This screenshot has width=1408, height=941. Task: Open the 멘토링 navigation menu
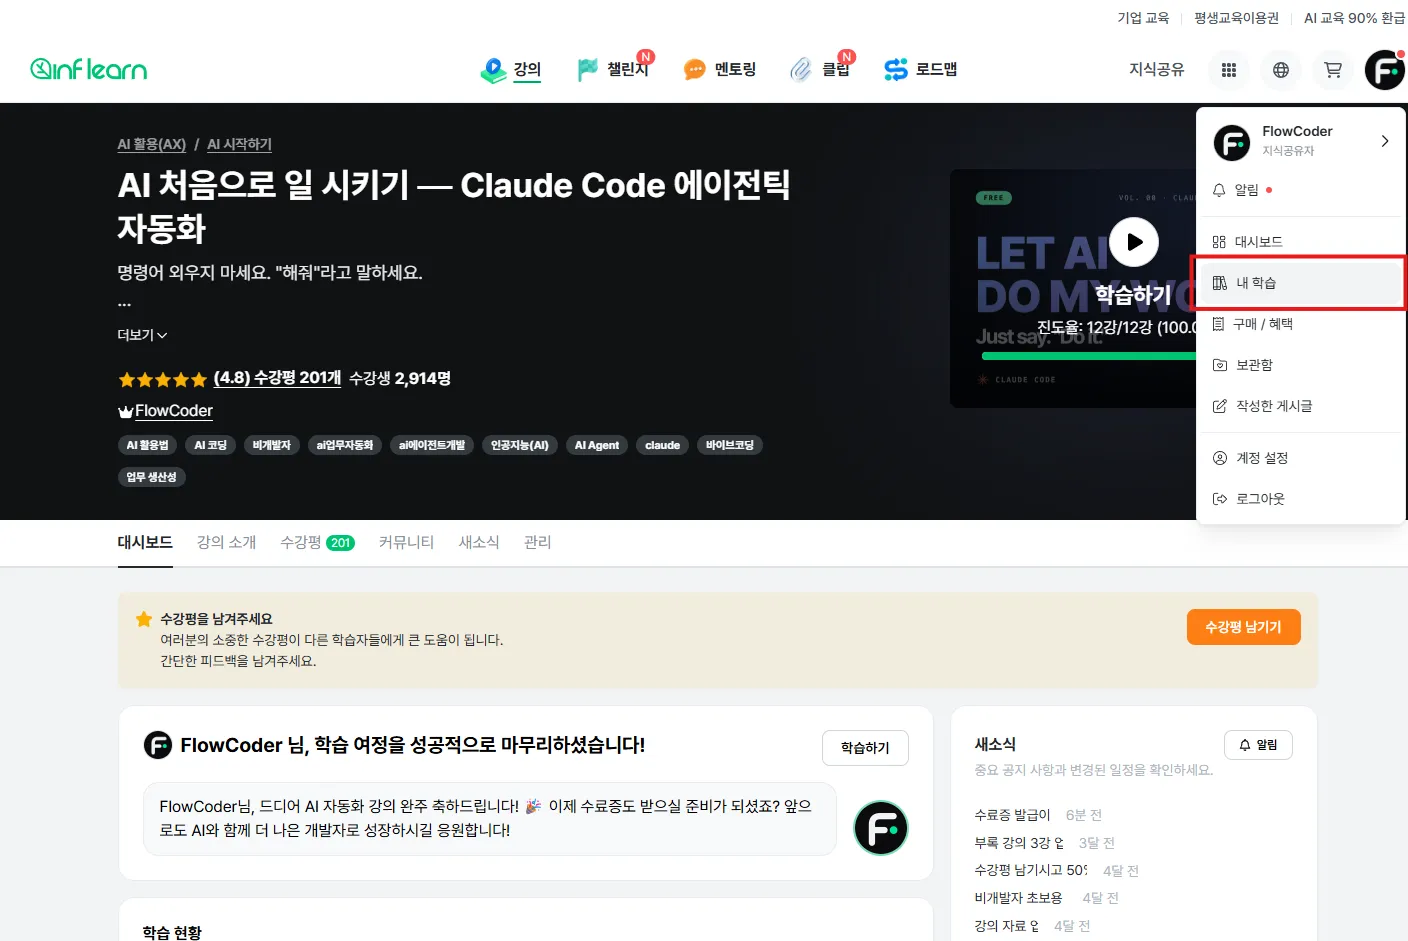720,69
